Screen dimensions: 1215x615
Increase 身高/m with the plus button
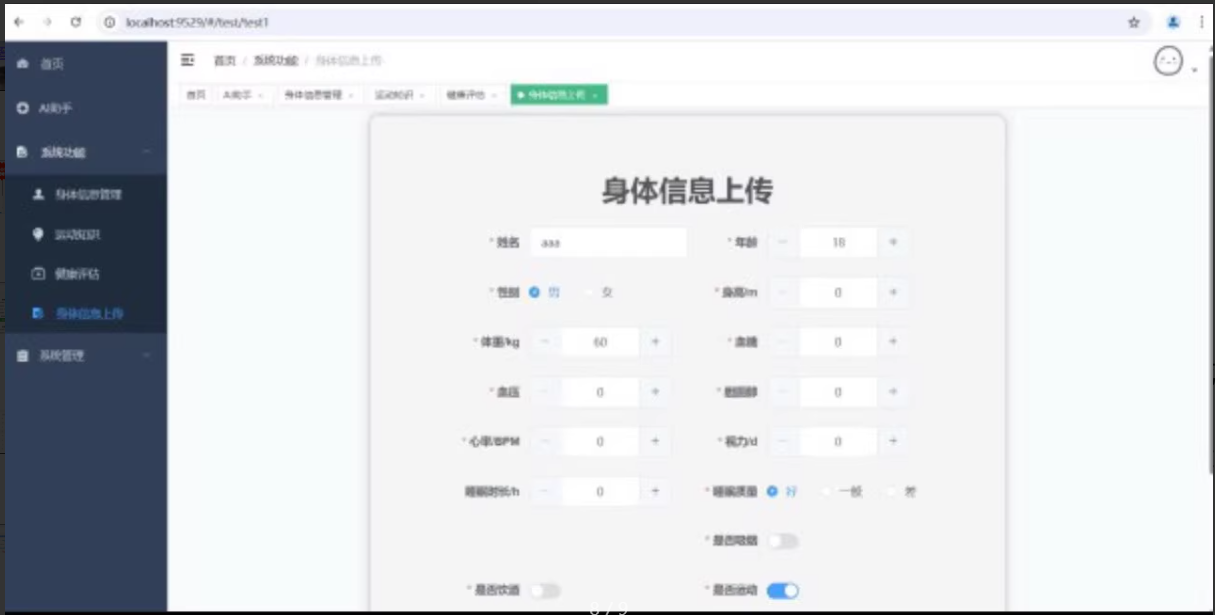tap(893, 292)
